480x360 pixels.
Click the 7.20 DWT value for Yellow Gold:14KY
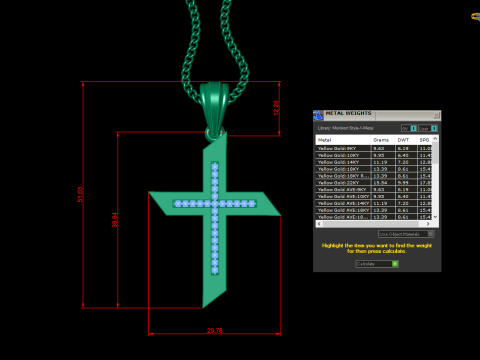click(403, 162)
